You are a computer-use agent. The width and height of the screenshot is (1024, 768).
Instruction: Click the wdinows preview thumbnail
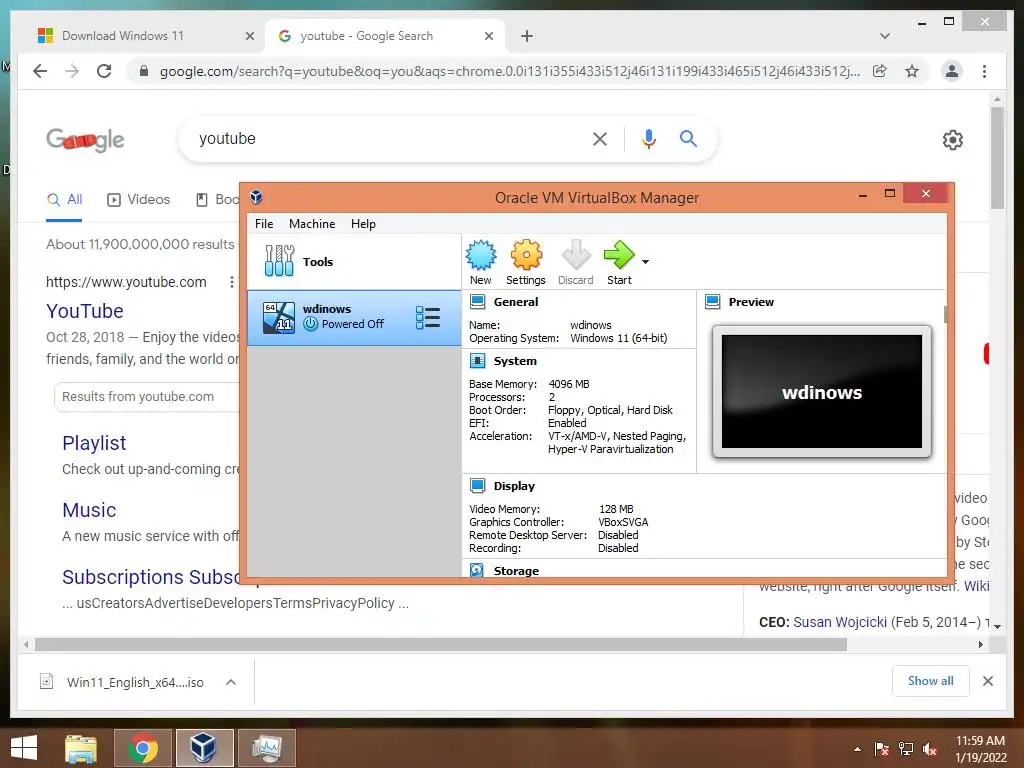[x=822, y=391]
